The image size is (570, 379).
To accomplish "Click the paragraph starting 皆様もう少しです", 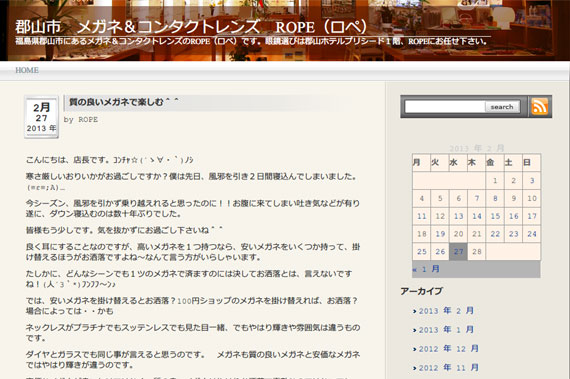I will click(x=124, y=230).
